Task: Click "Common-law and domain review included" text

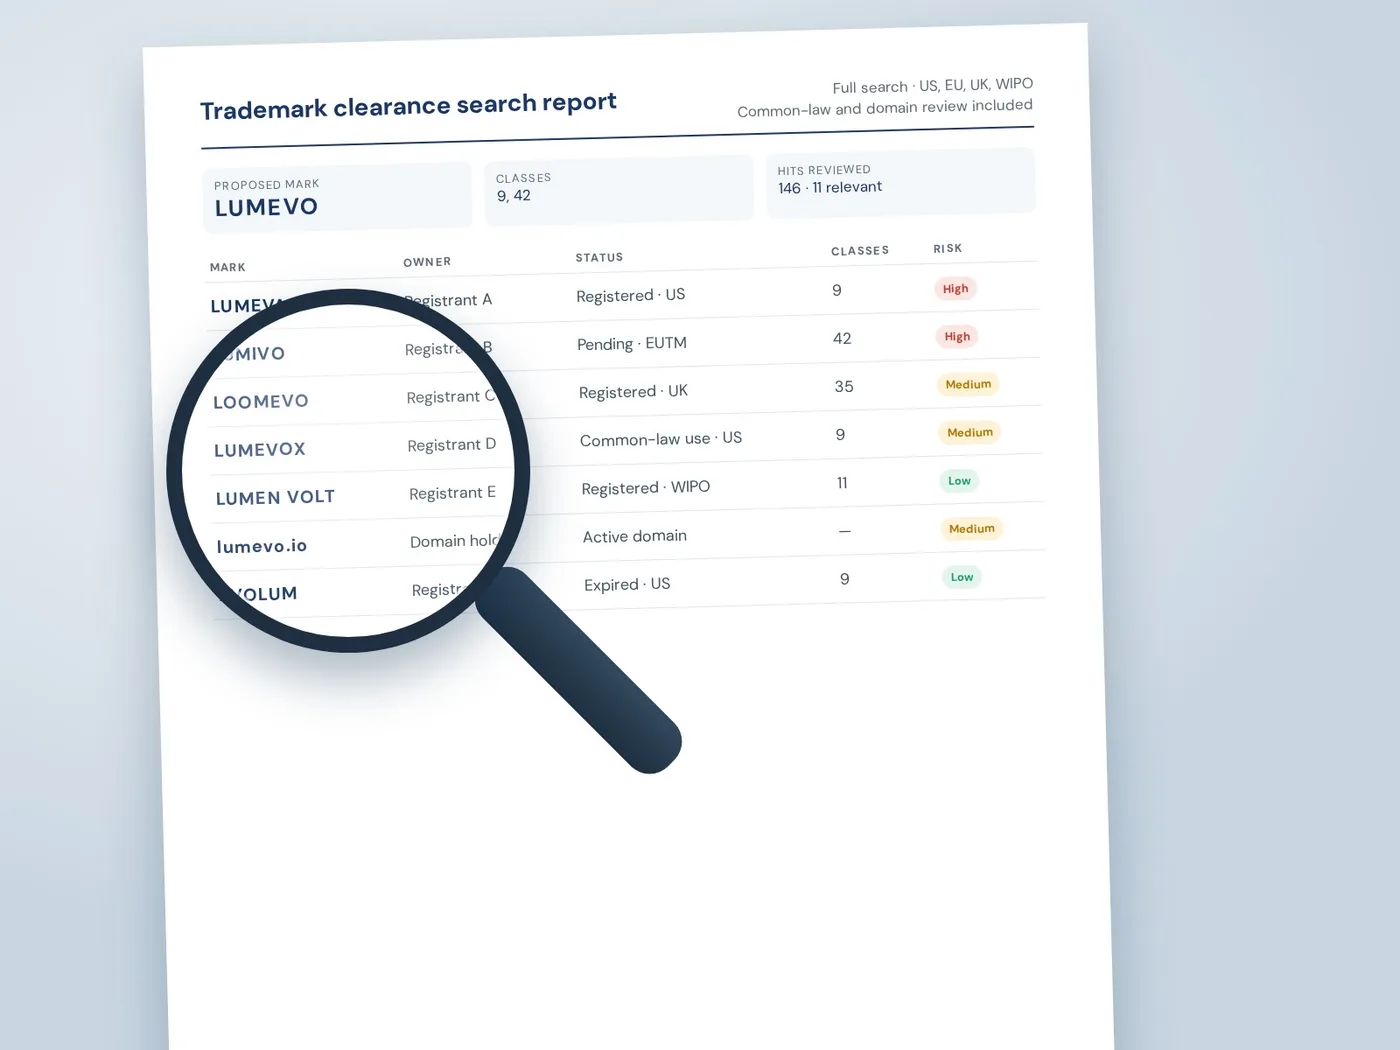Action: [x=885, y=108]
